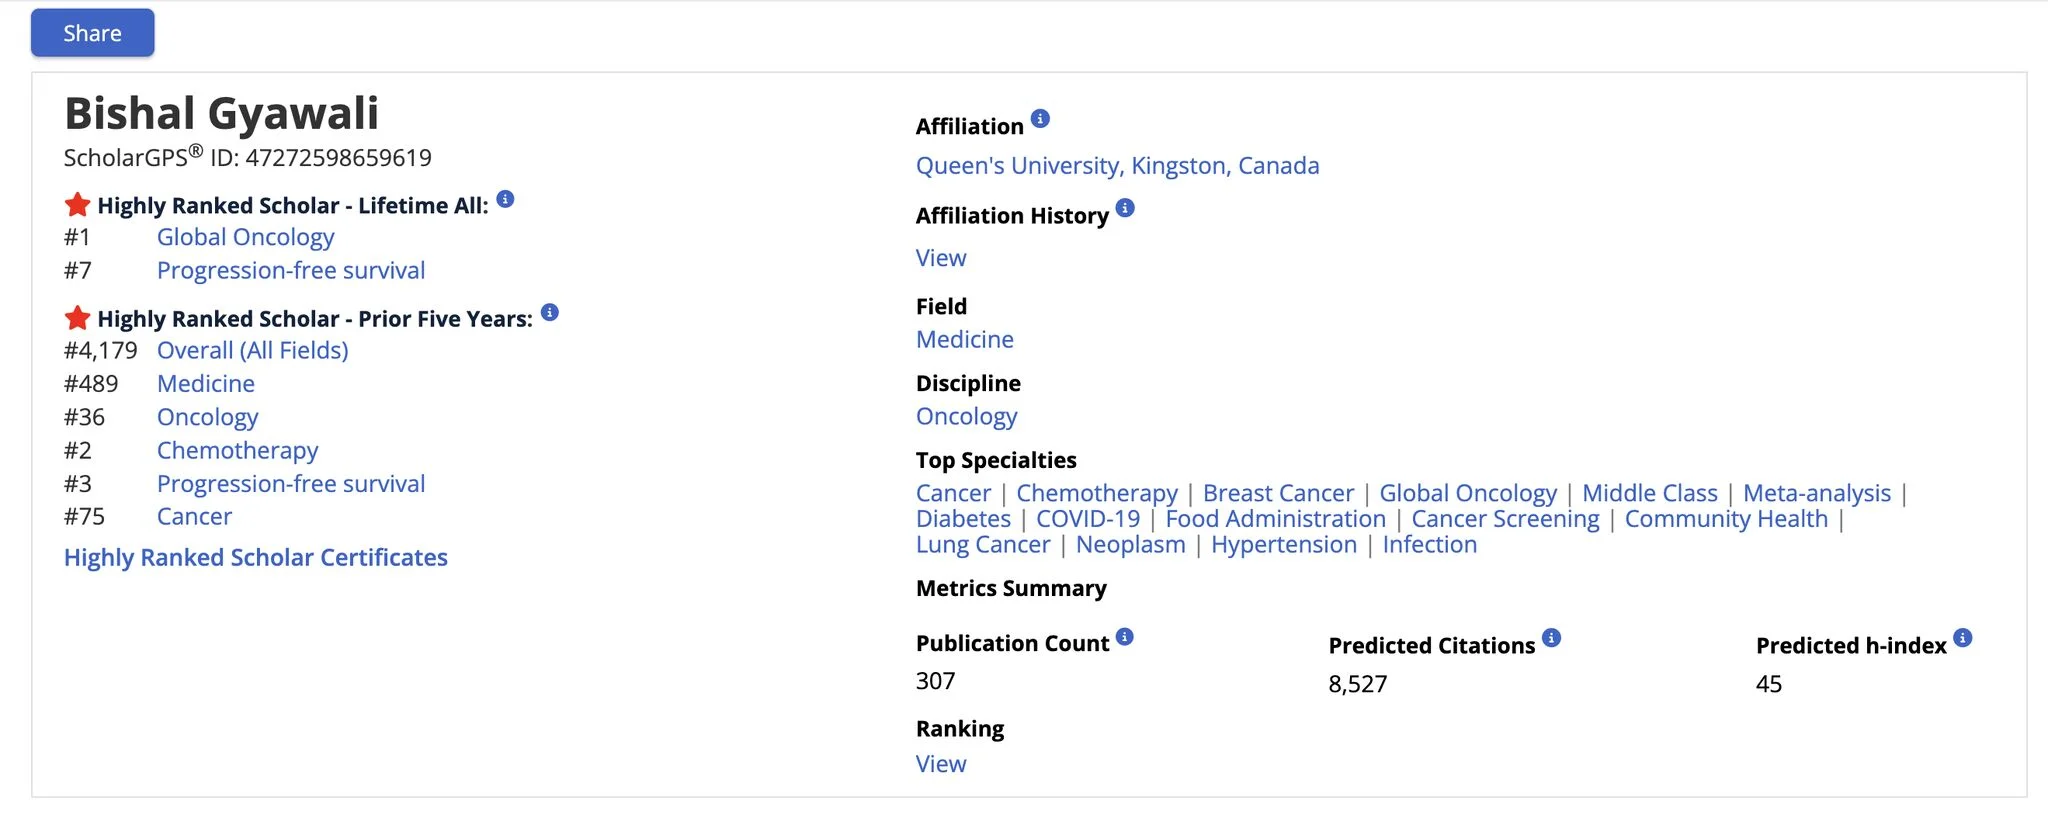Click the Publication Count info icon
Viewport: 2048px width, 818px height.
1124,636
